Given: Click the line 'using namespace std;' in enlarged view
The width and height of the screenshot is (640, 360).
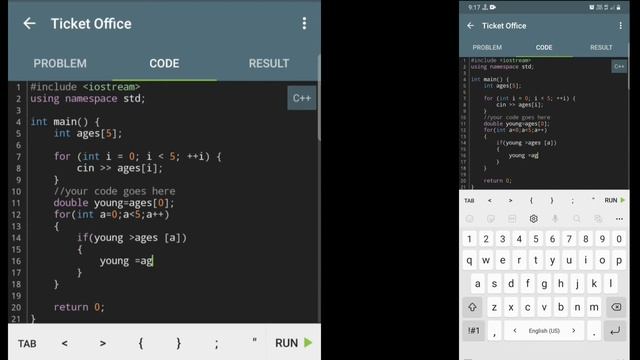Looking at the screenshot, I should click(87, 99).
